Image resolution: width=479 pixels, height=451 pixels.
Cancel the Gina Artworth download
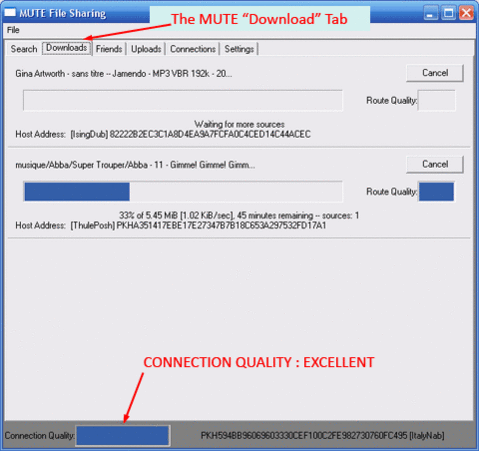coord(435,73)
